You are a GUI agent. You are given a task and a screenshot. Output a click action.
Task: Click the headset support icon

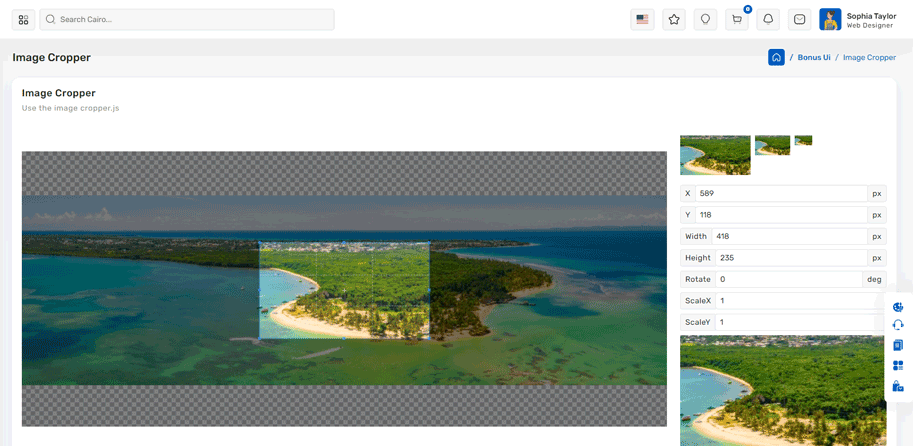click(x=898, y=325)
